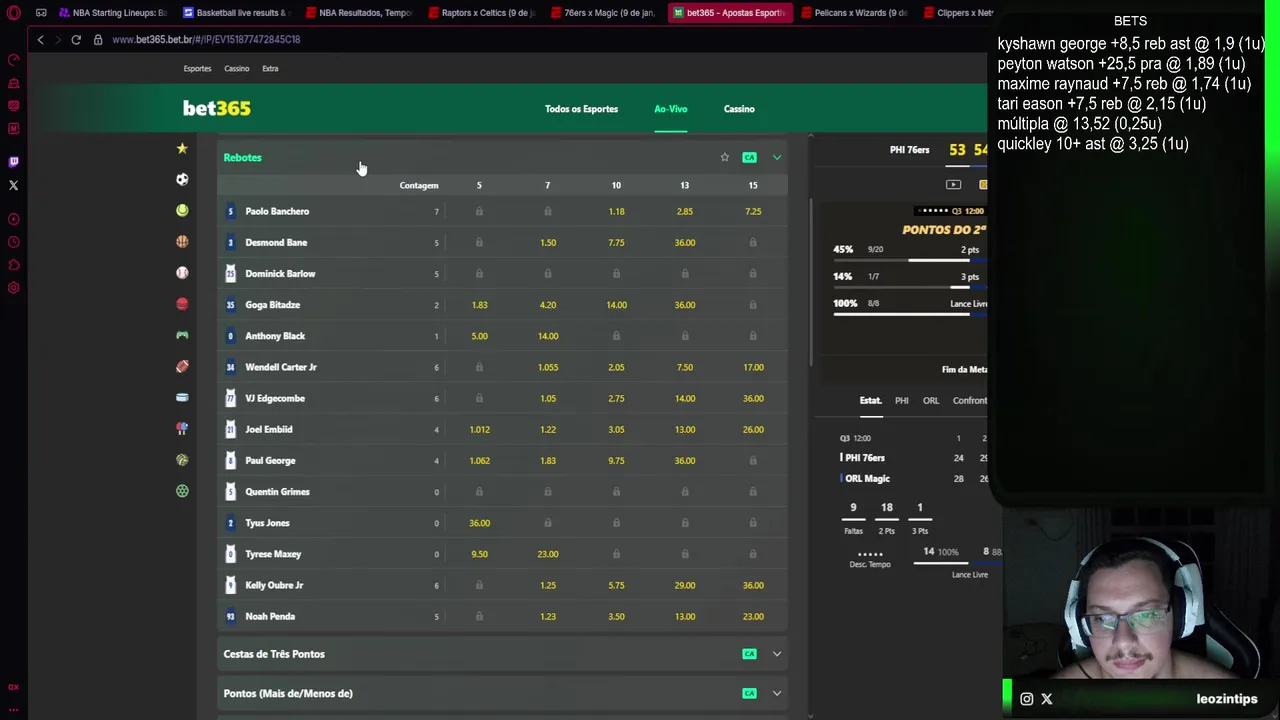Select the red cricket ball sport icon
Viewport: 1280px width, 720px height.
tap(182, 304)
